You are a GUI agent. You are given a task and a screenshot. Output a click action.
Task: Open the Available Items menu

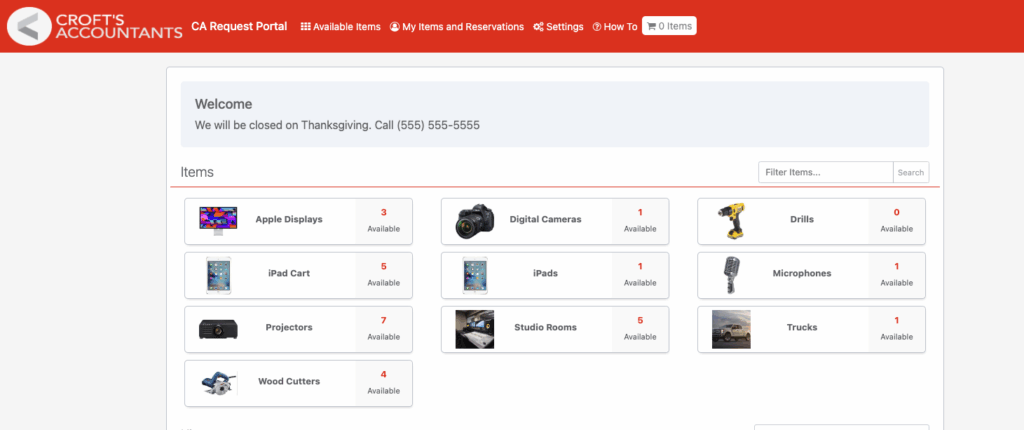pyautogui.click(x=340, y=27)
